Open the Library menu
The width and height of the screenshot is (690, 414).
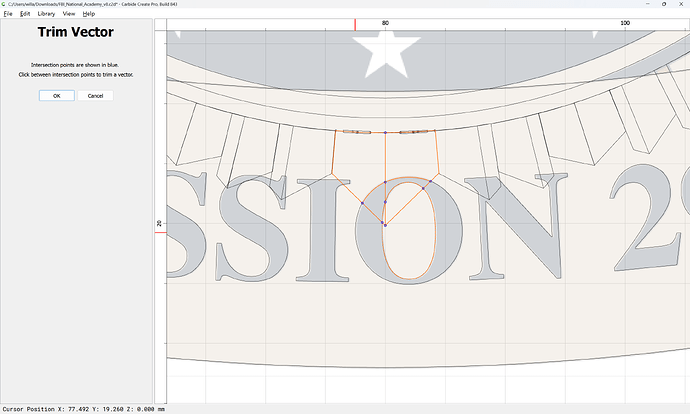[x=46, y=14]
